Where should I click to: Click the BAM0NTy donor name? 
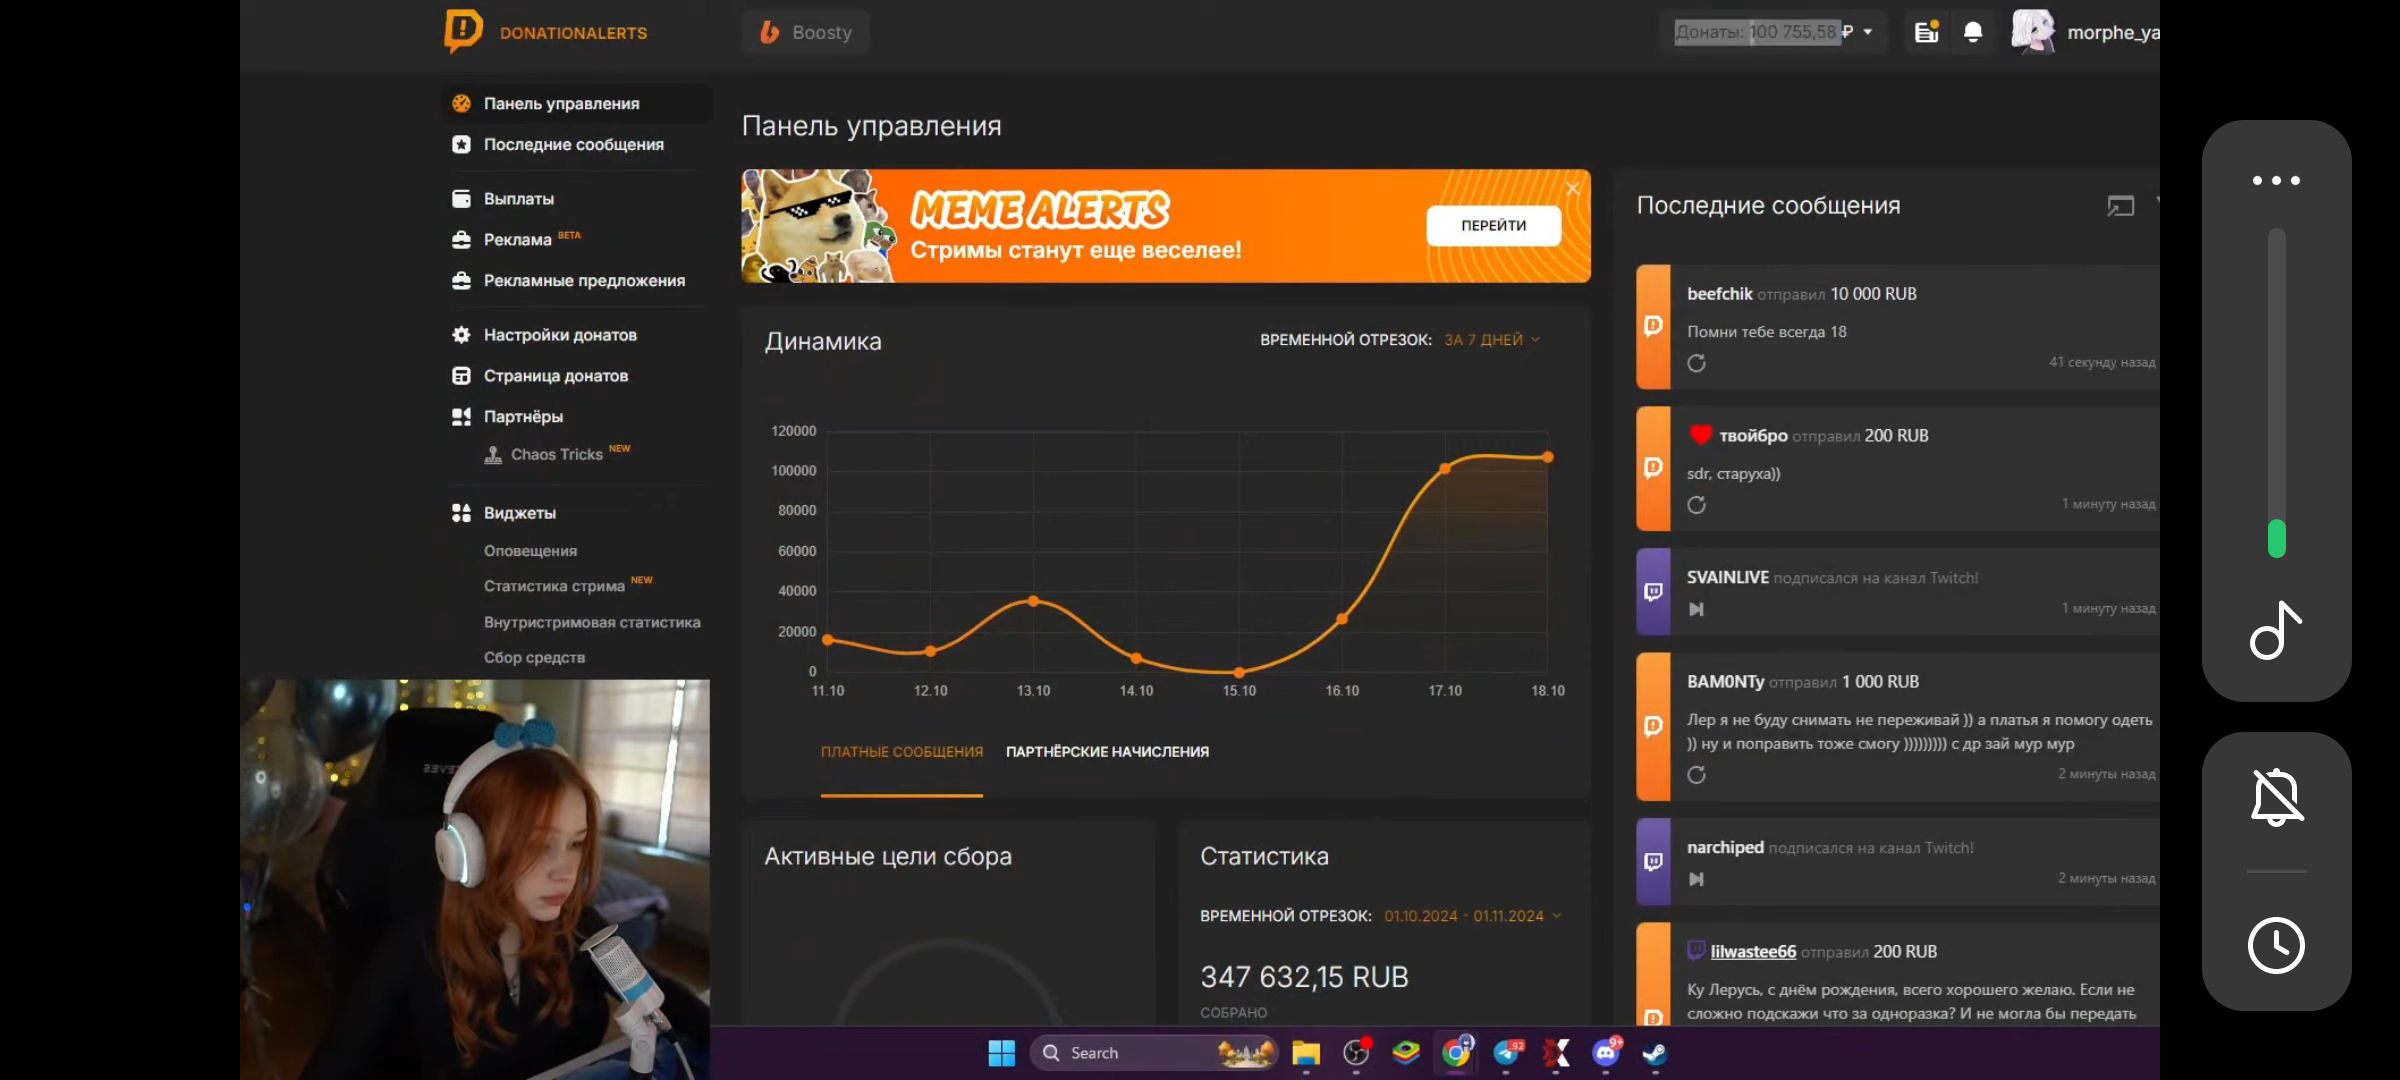[x=1725, y=682]
